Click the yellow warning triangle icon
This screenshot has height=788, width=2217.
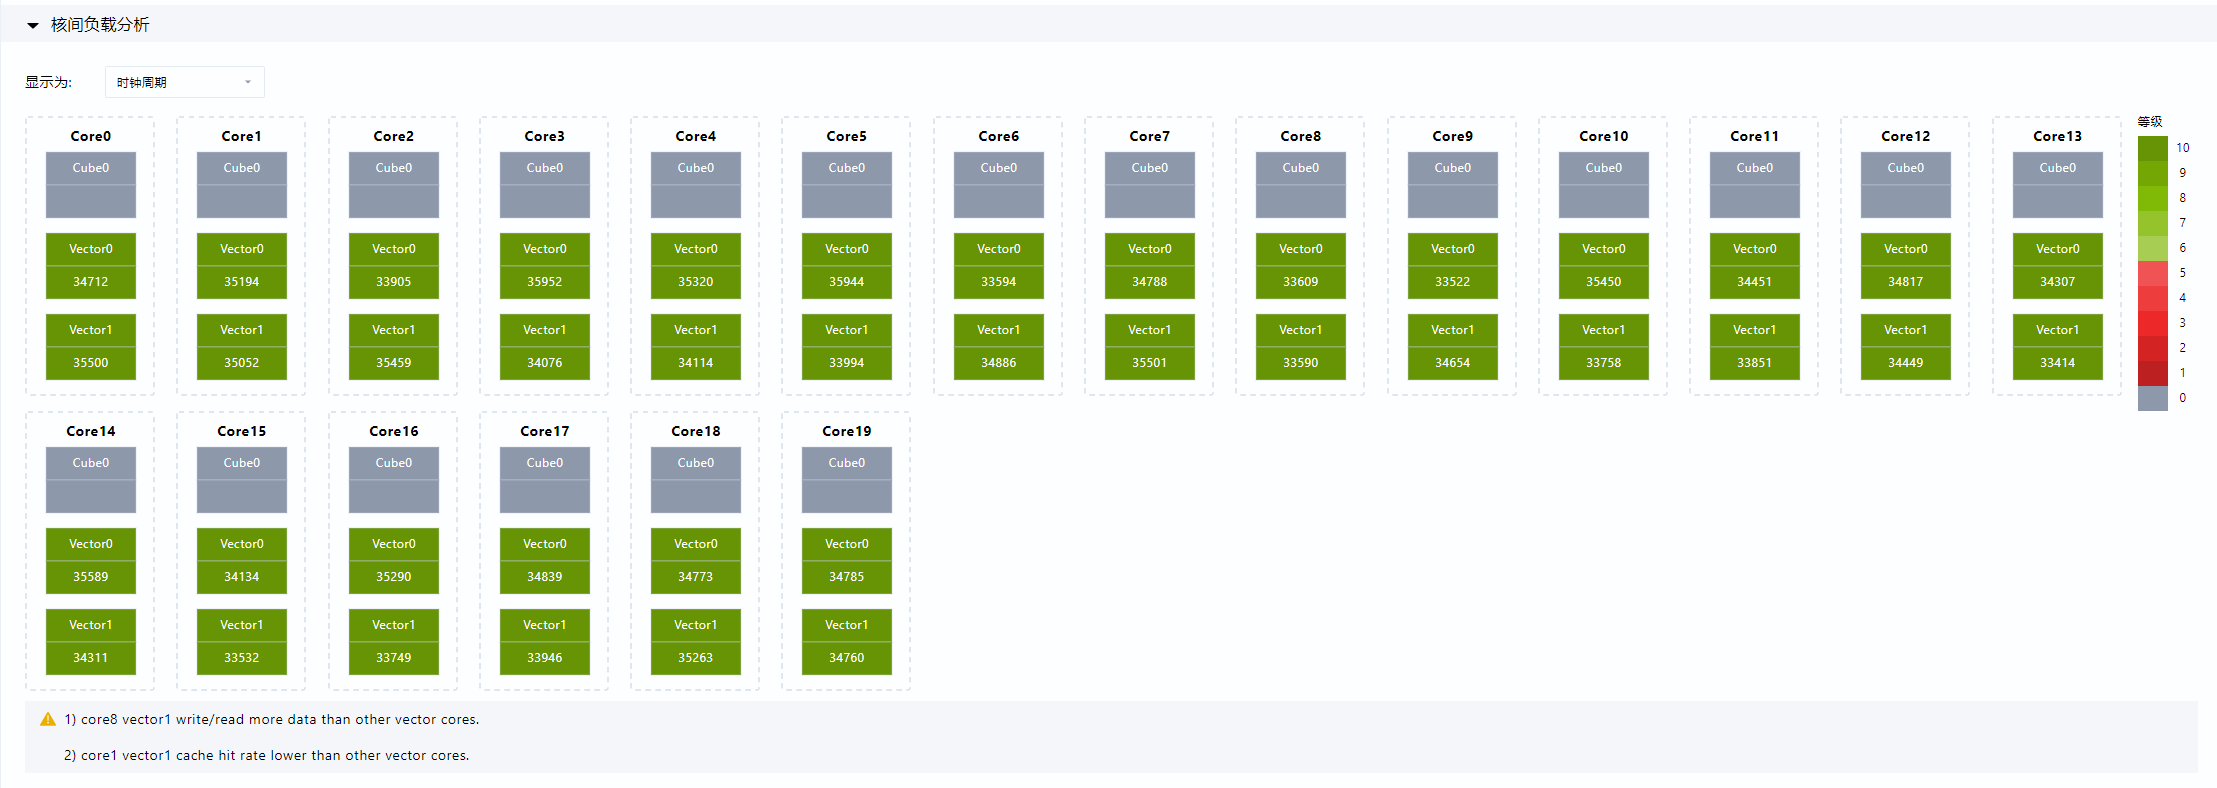coord(47,719)
